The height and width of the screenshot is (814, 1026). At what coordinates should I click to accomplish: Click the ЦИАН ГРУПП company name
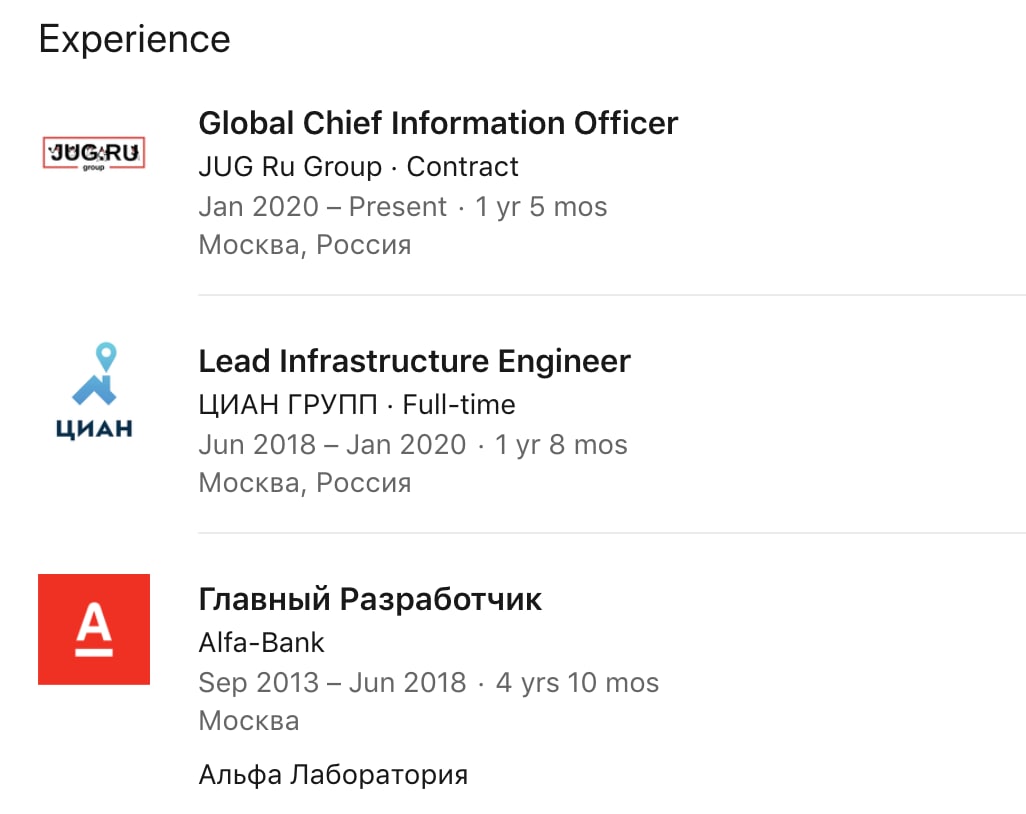pyautogui.click(x=288, y=405)
